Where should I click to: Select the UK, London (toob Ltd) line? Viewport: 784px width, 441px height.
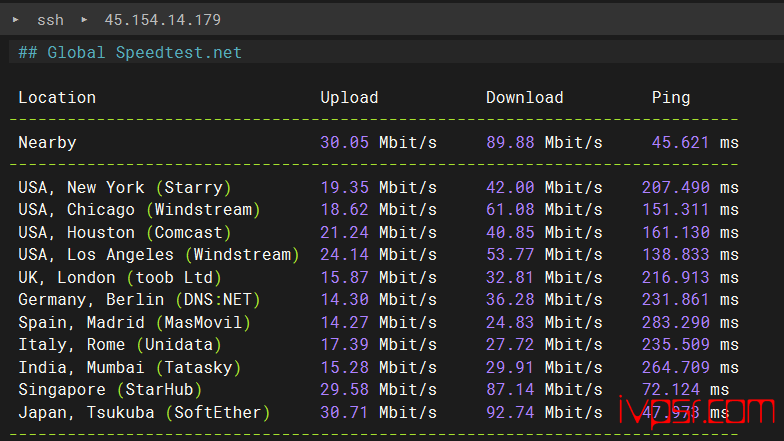pyautogui.click(x=120, y=277)
